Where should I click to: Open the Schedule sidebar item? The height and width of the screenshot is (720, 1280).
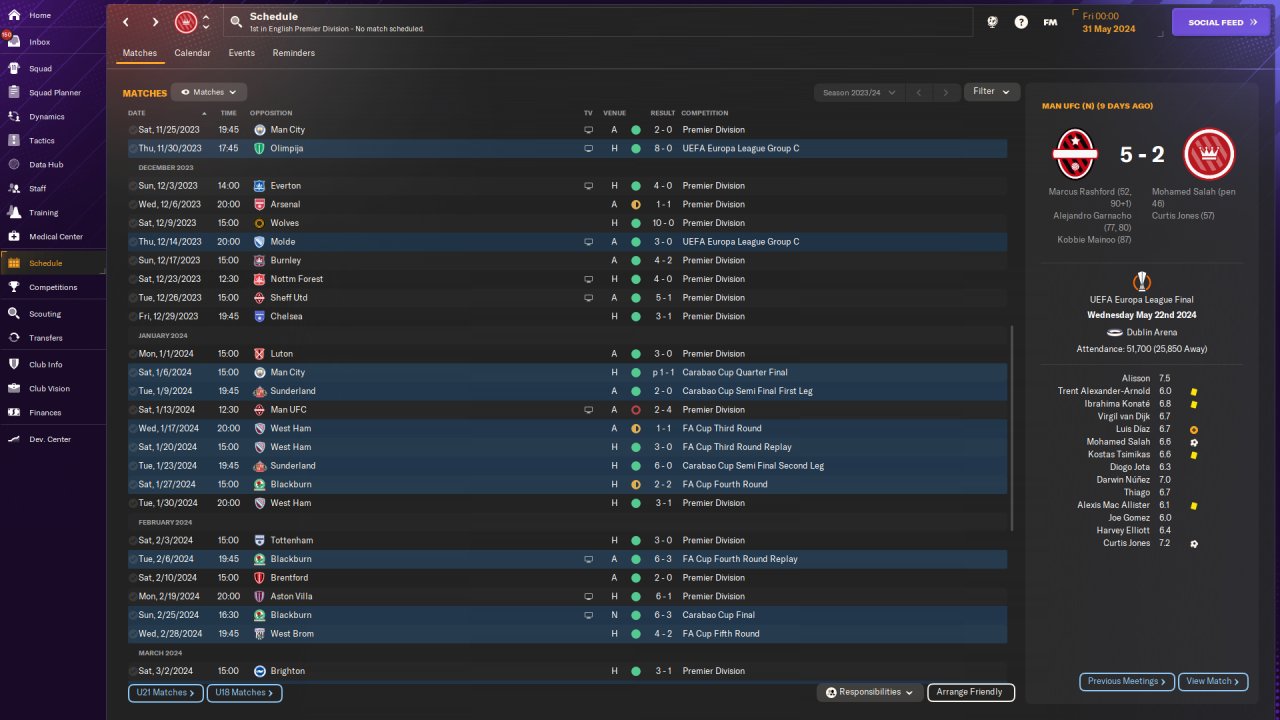[52, 263]
